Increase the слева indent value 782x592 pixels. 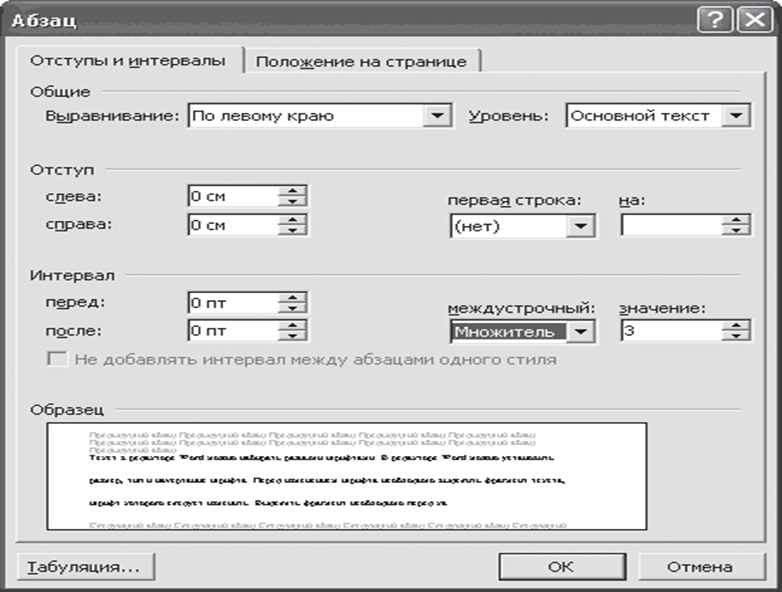click(x=292, y=191)
